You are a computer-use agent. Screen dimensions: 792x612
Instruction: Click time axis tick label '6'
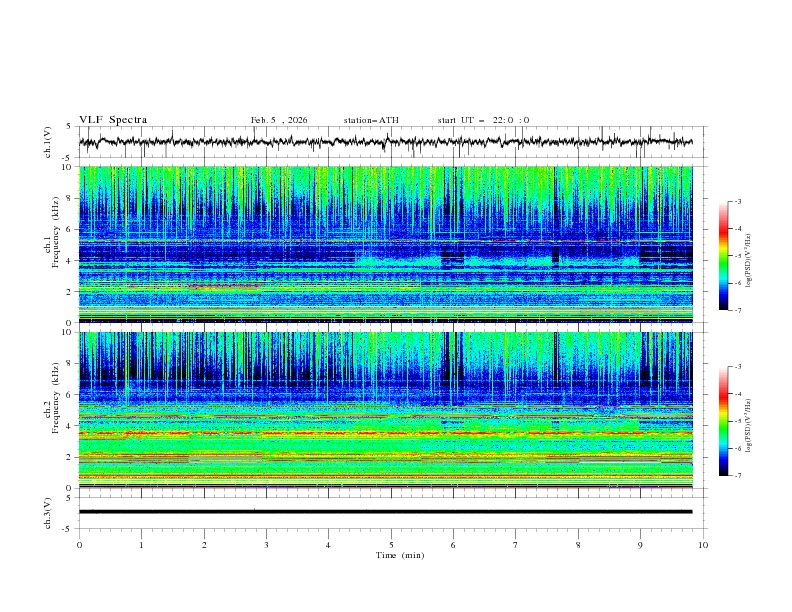[x=454, y=545]
